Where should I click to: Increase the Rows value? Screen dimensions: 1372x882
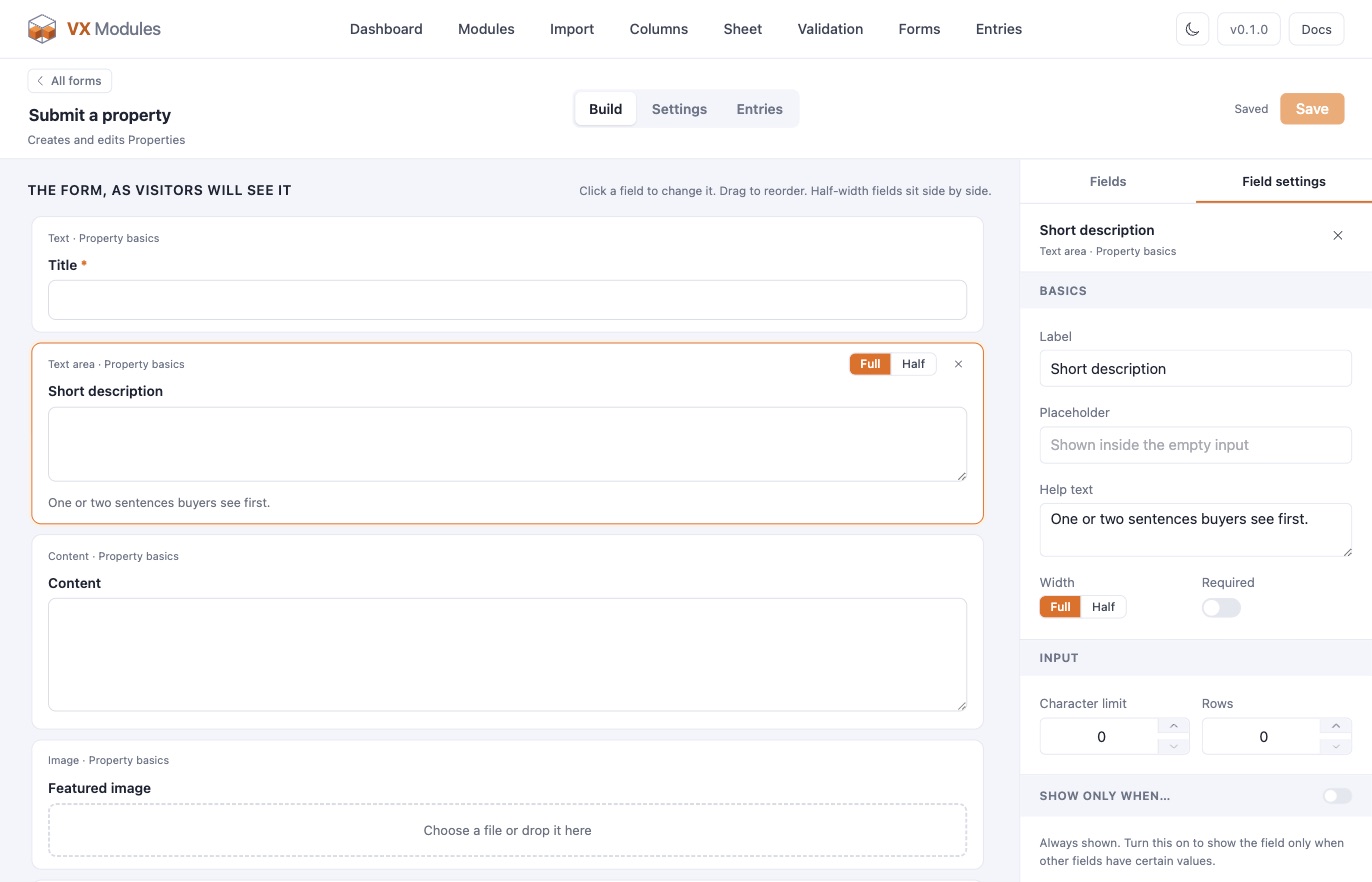(1335, 727)
